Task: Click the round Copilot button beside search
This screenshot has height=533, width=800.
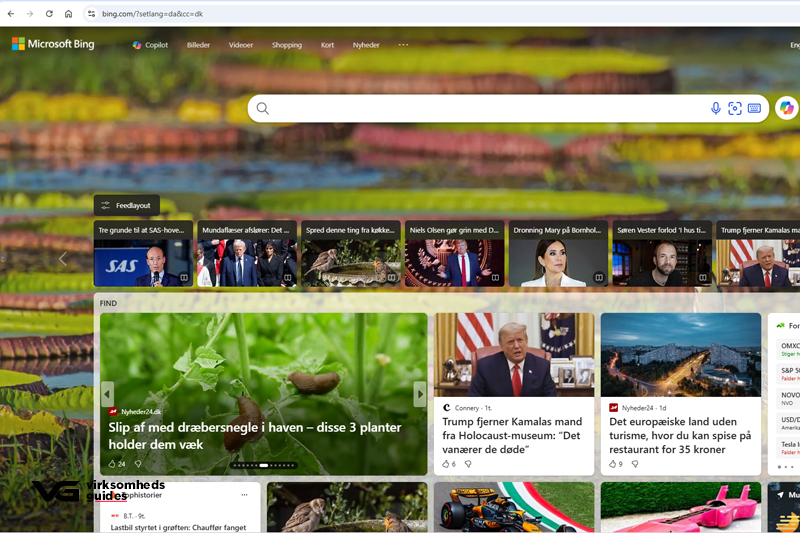Action: (x=786, y=108)
